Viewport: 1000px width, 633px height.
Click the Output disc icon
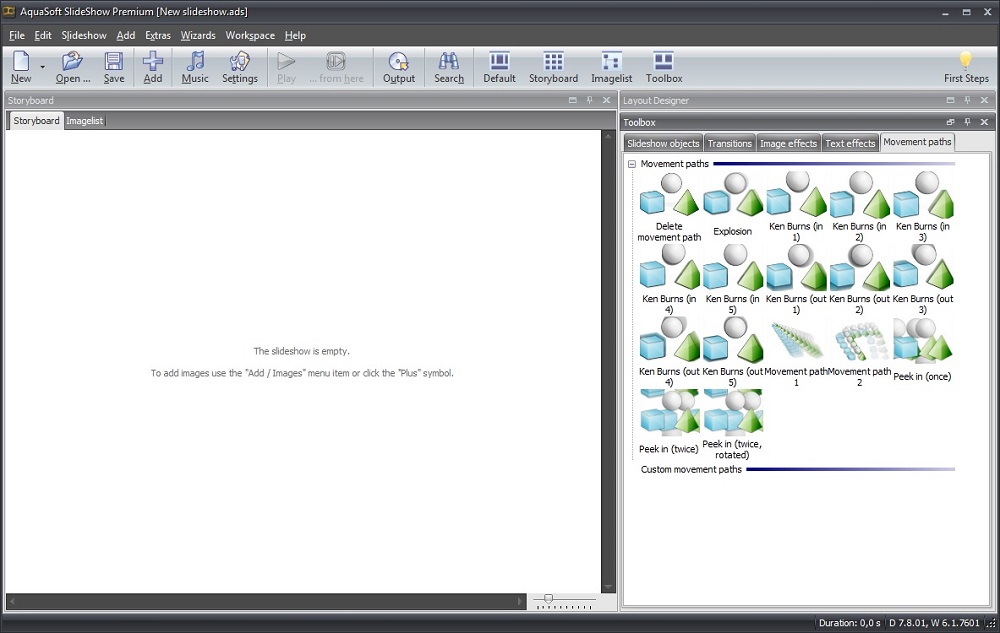399,62
